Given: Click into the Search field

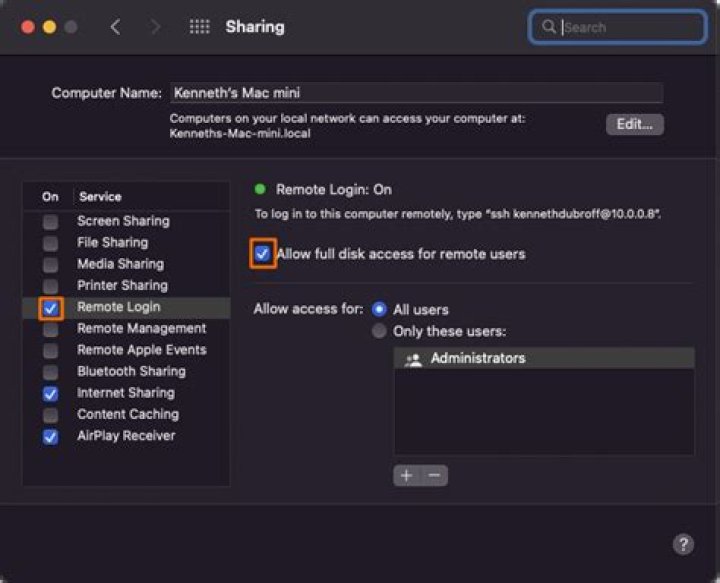Looking at the screenshot, I should pos(618,27).
